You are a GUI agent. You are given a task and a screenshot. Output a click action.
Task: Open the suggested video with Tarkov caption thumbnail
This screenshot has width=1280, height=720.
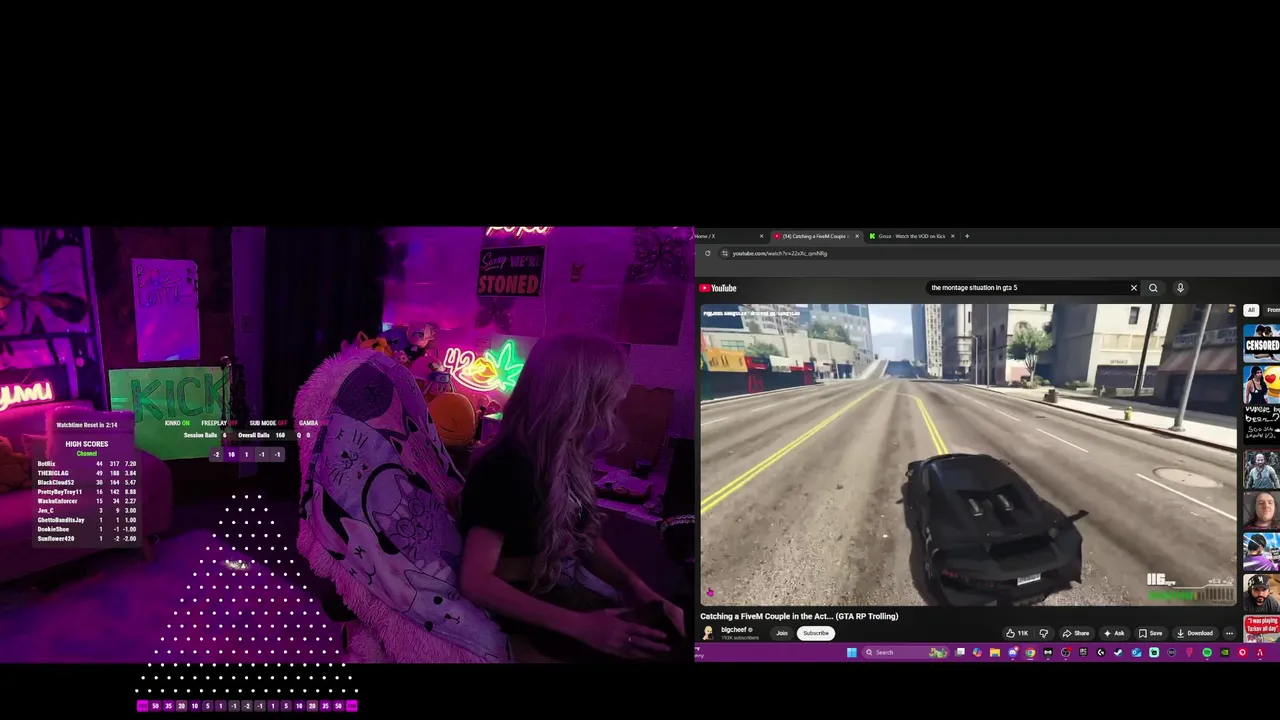click(1262, 627)
